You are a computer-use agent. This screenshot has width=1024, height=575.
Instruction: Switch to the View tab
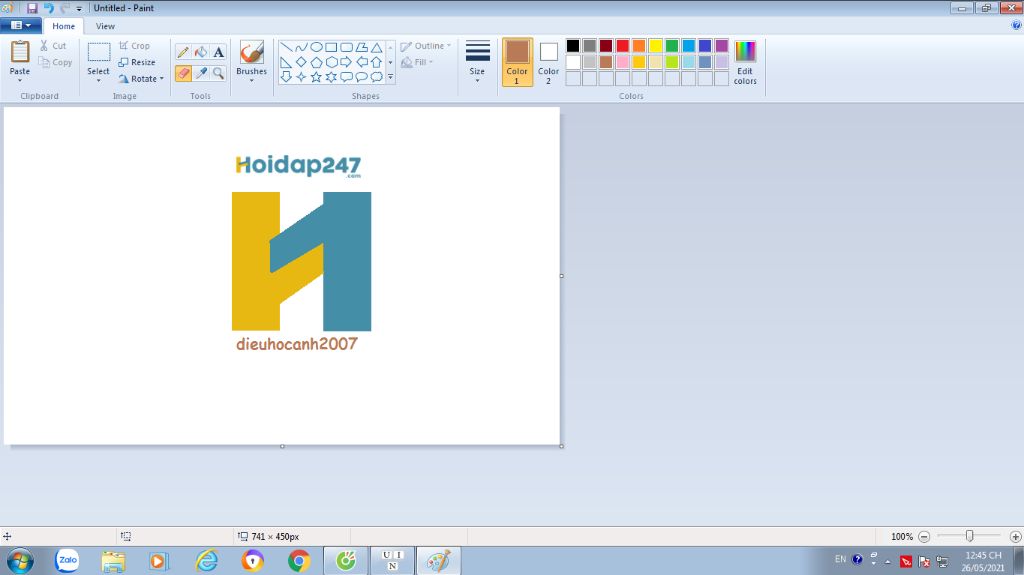click(105, 26)
